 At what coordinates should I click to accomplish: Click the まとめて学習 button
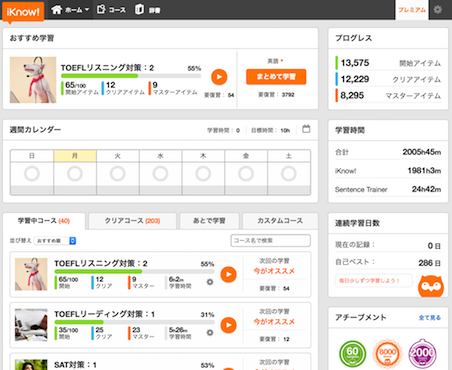pos(276,77)
